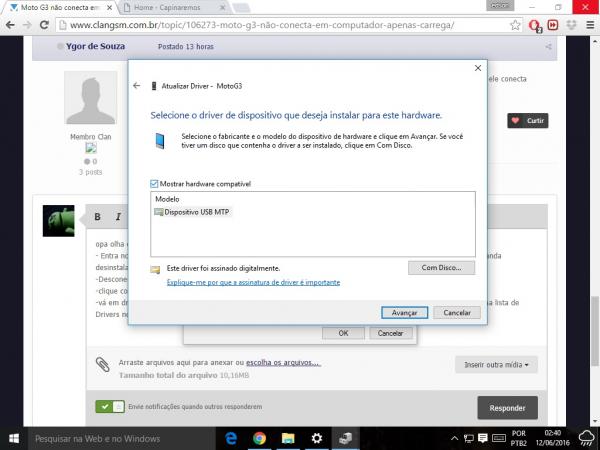Toggle notifications when others reply switch
This screenshot has height=450, width=600.
point(110,406)
